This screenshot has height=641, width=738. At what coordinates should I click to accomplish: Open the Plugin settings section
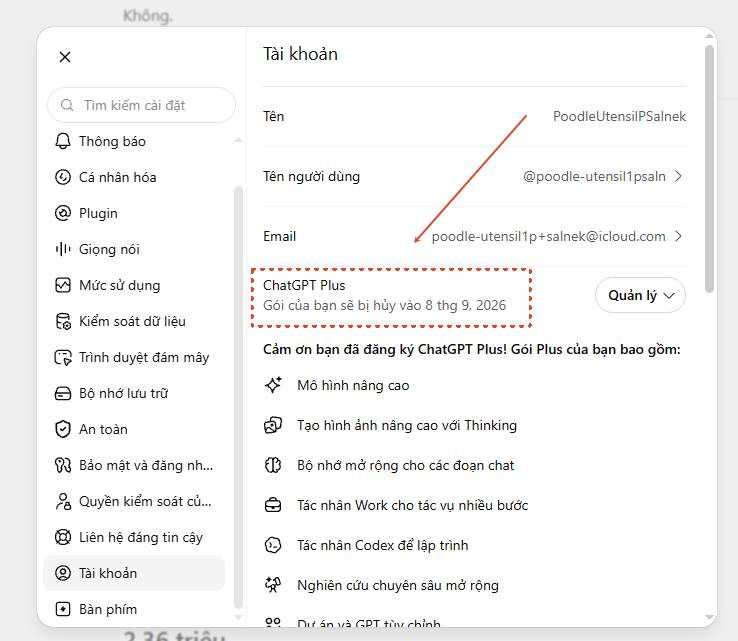(x=134, y=213)
